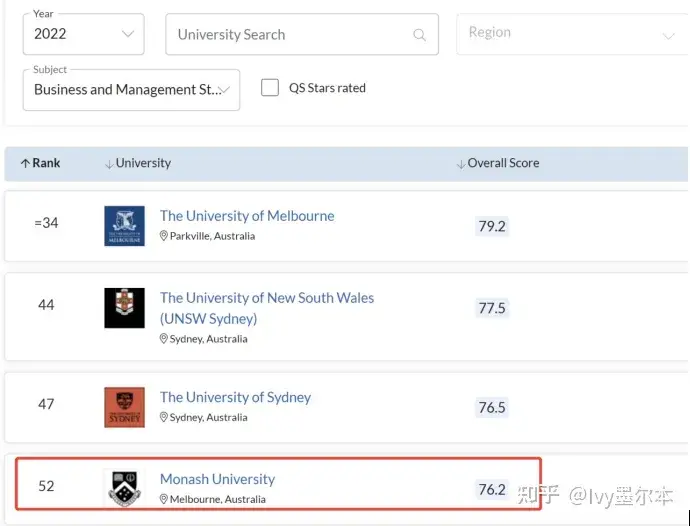Open the Region dropdown
Screen dimensions: 690x526
(x=573, y=34)
